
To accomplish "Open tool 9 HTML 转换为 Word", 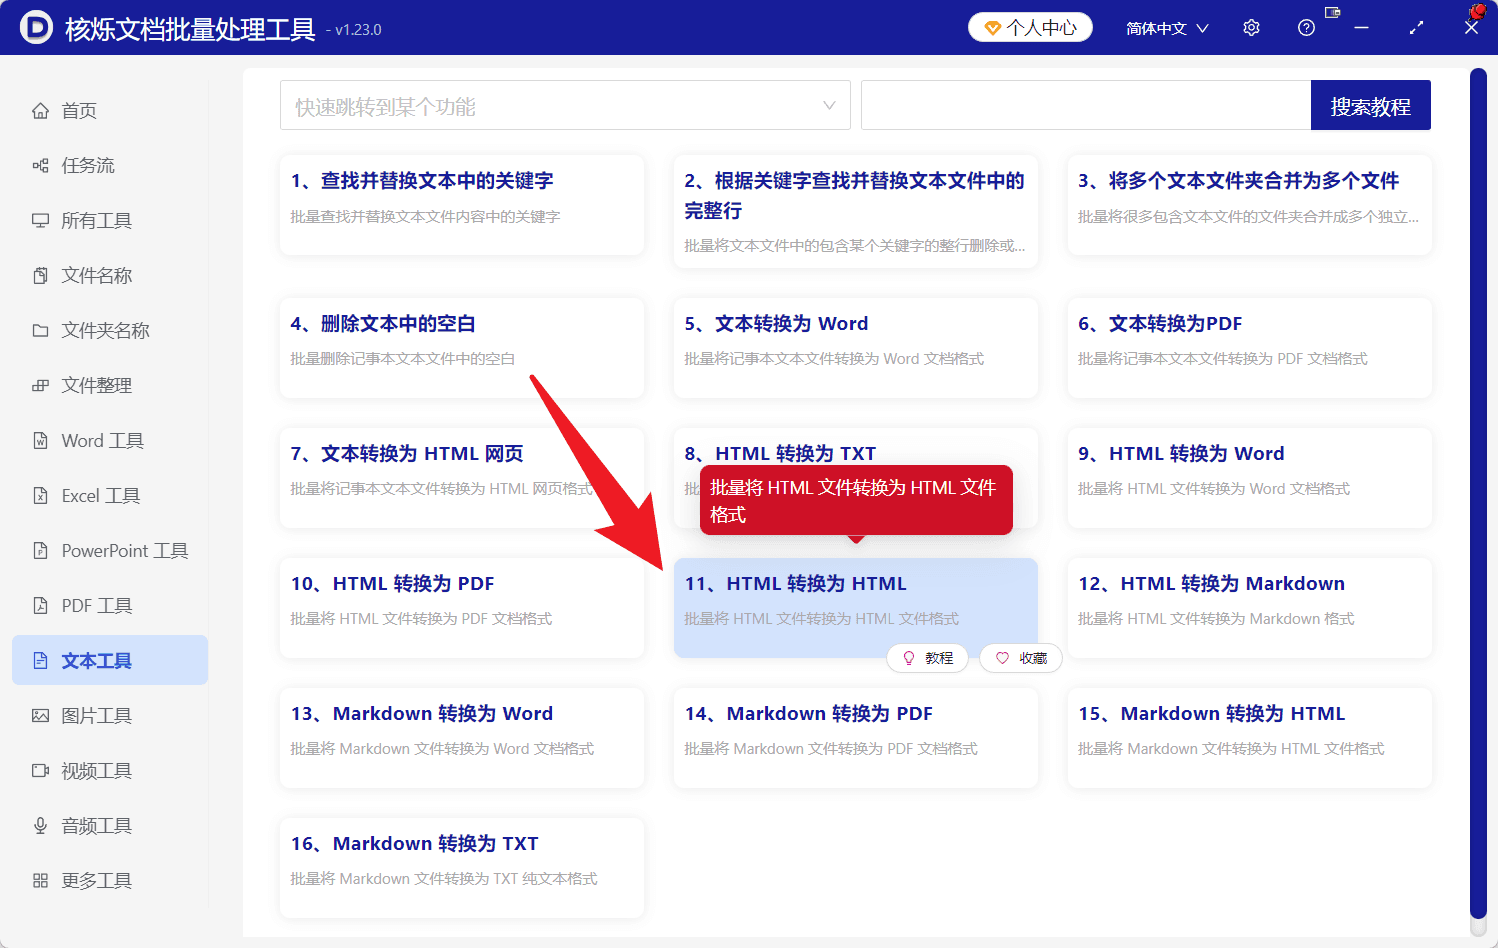I will point(1250,478).
